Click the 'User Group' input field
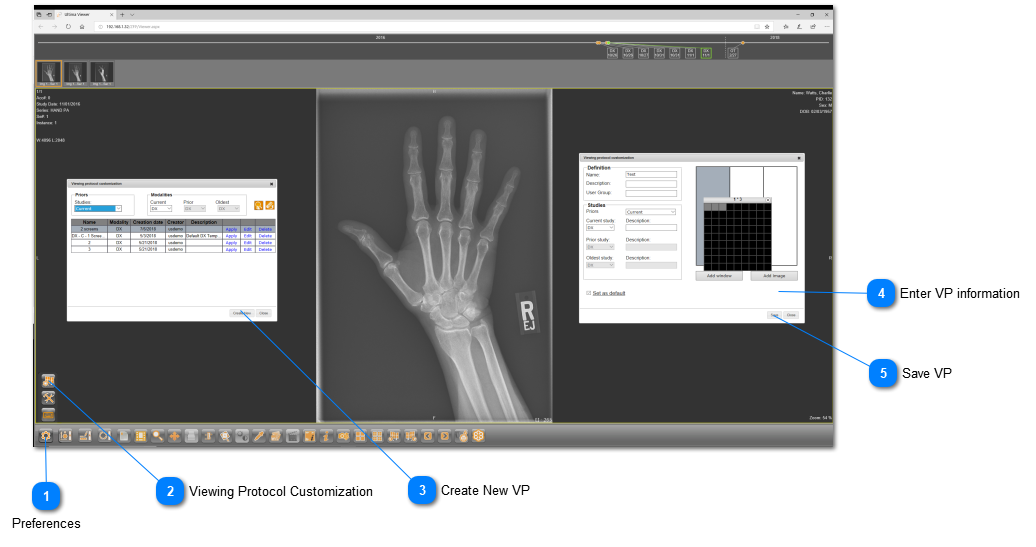This screenshot has width=1036, height=547. click(x=651, y=194)
